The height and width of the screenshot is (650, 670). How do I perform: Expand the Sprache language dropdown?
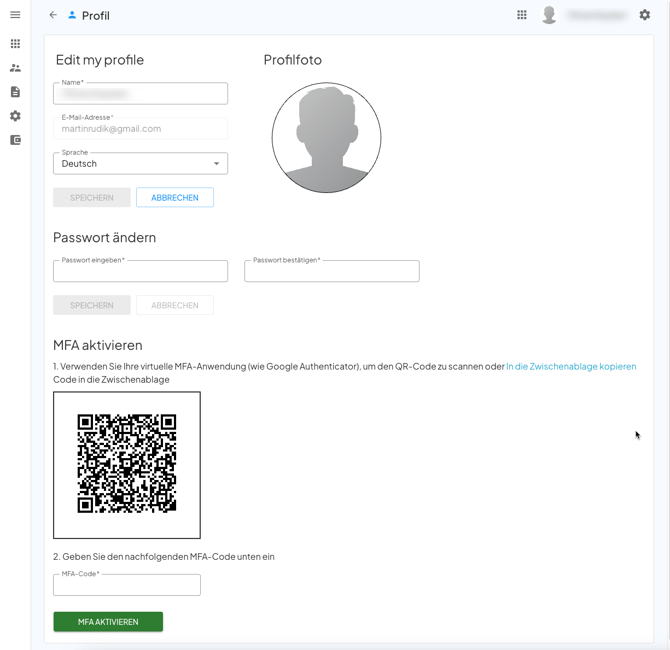140,163
